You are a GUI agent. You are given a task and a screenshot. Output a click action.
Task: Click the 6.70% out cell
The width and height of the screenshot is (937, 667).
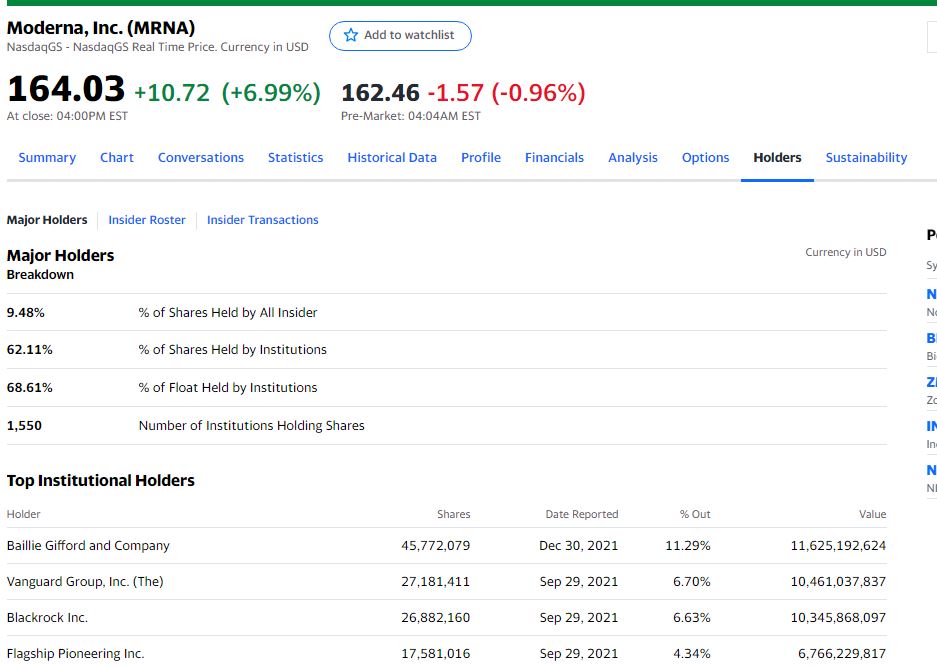pyautogui.click(x=692, y=582)
